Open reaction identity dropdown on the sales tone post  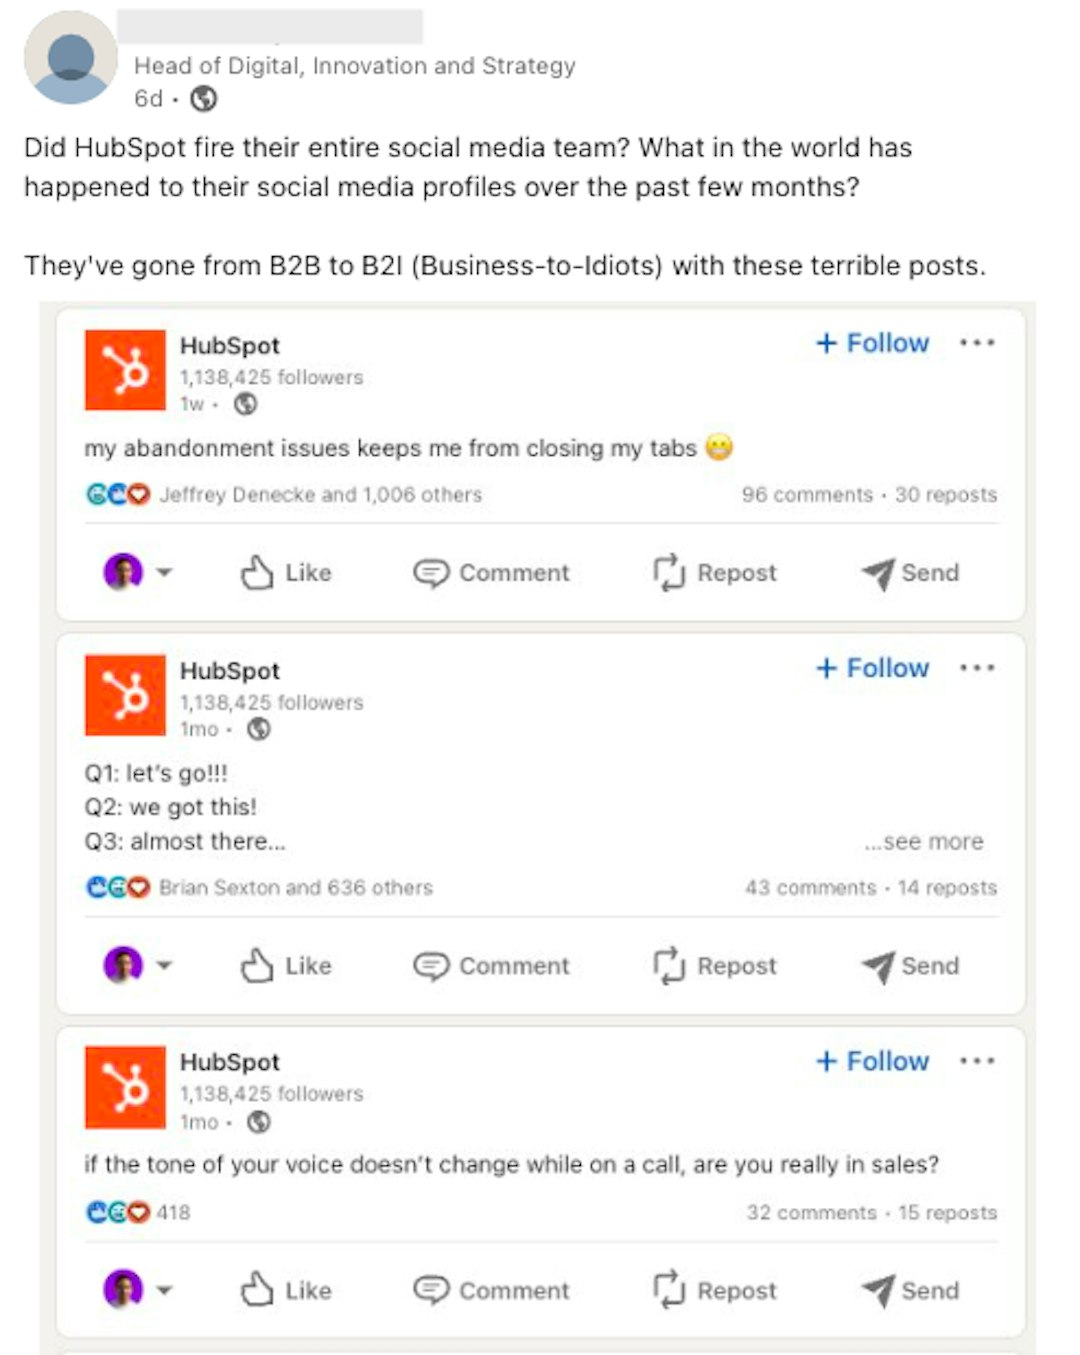tap(165, 1291)
